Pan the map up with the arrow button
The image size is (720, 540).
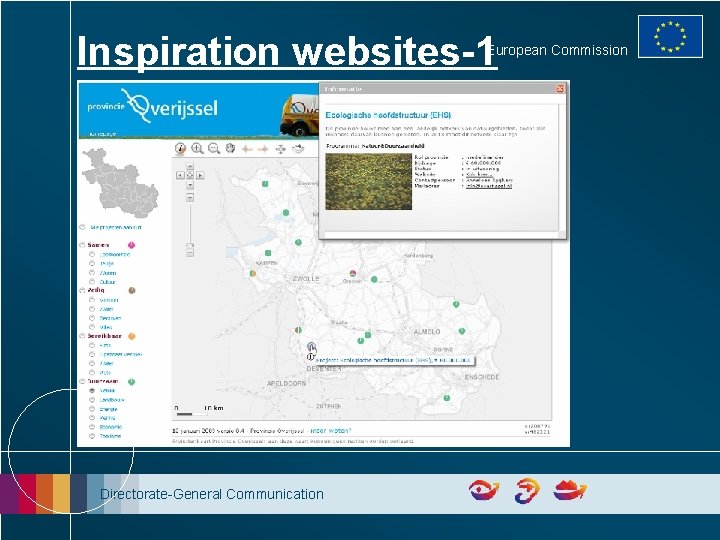tap(190, 166)
